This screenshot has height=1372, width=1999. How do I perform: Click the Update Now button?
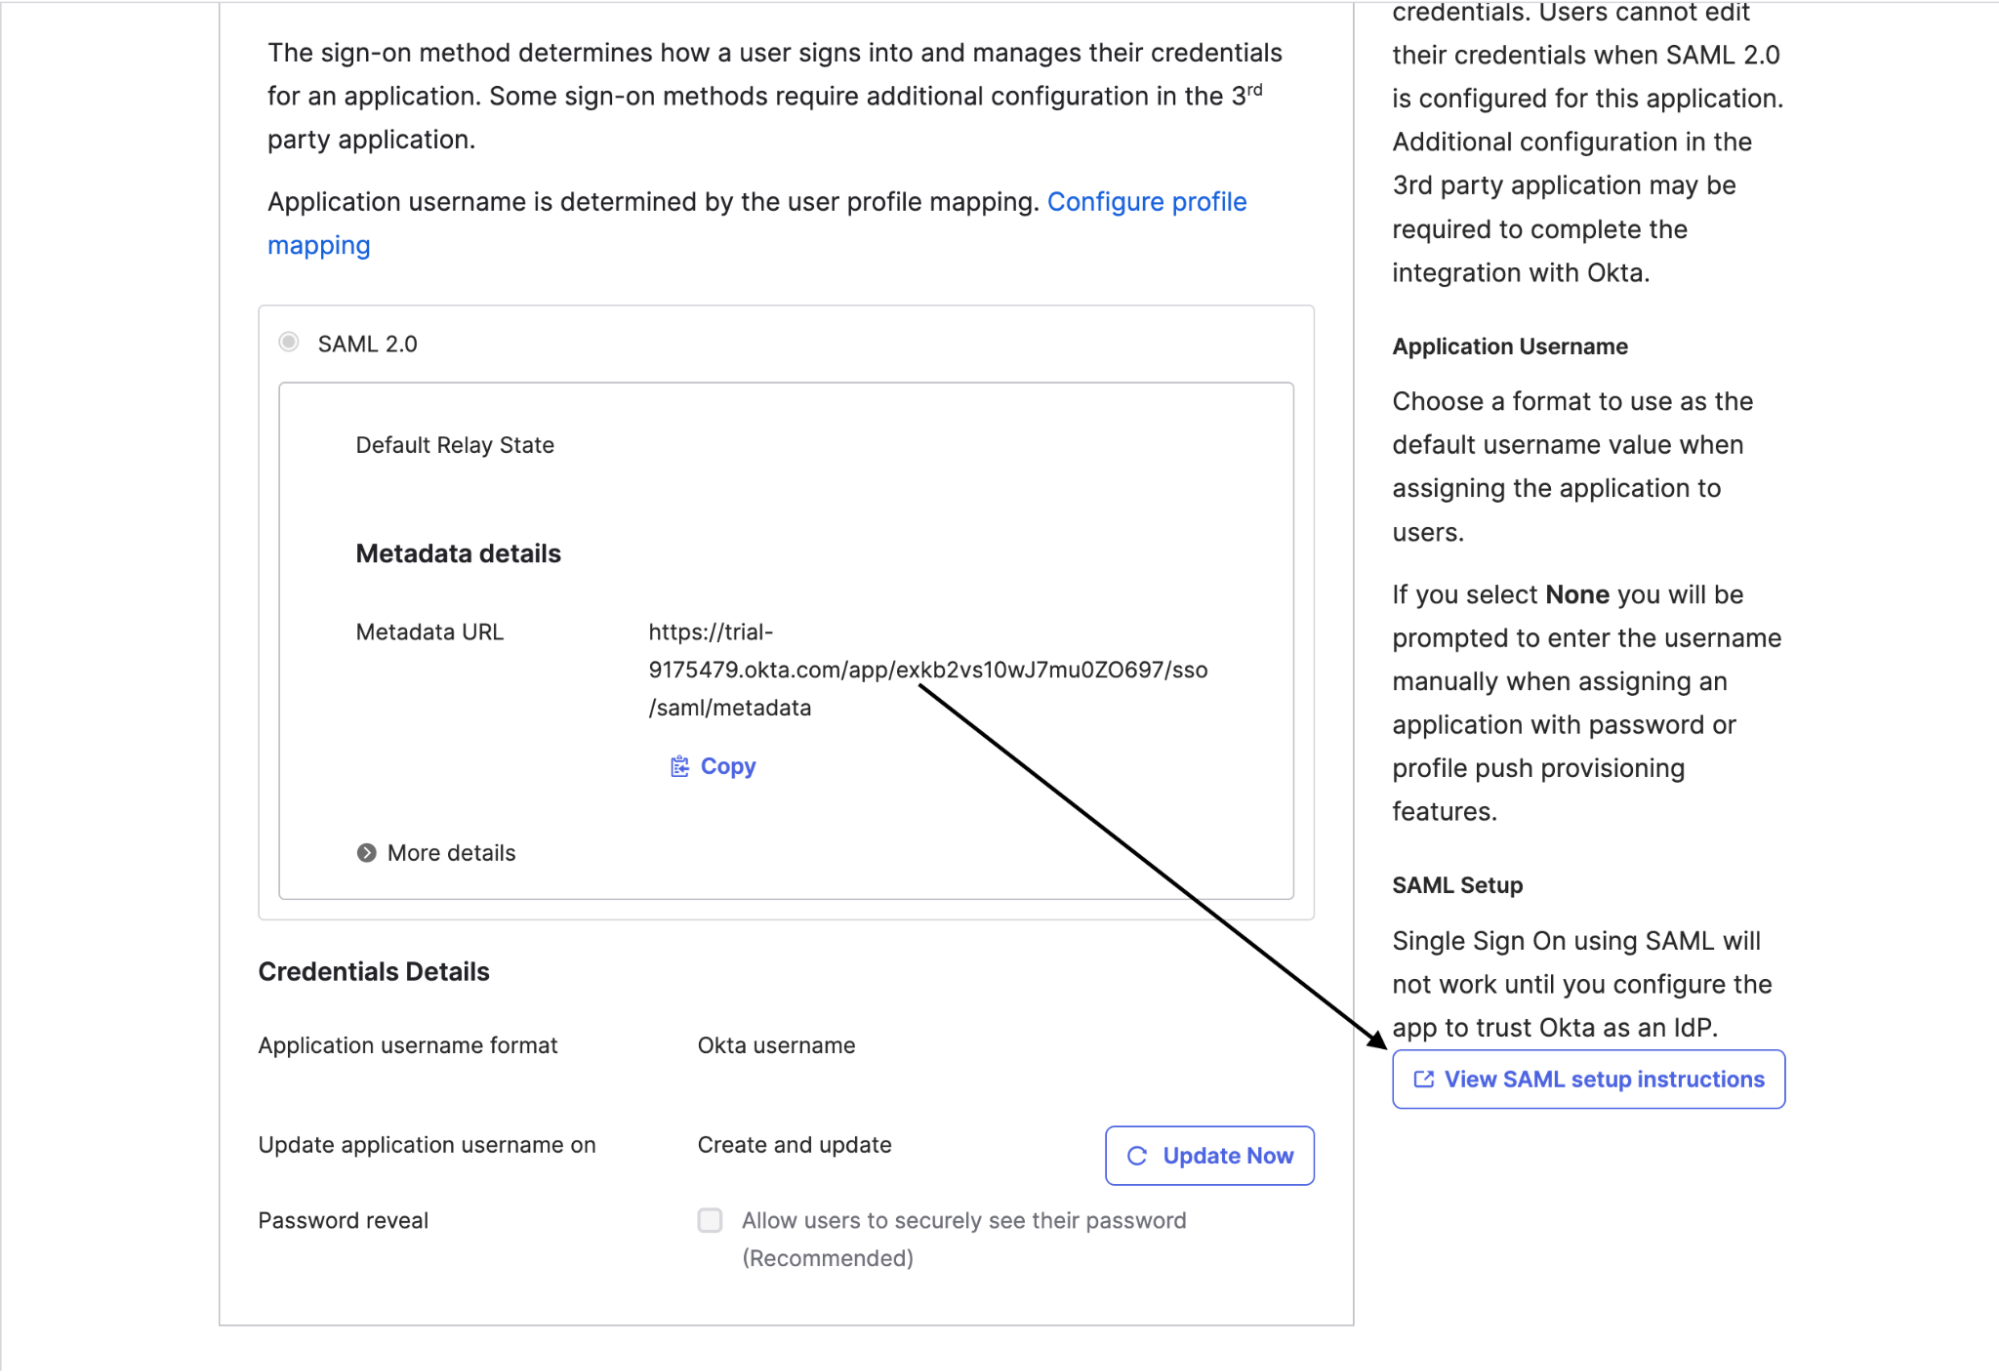[1210, 1156]
